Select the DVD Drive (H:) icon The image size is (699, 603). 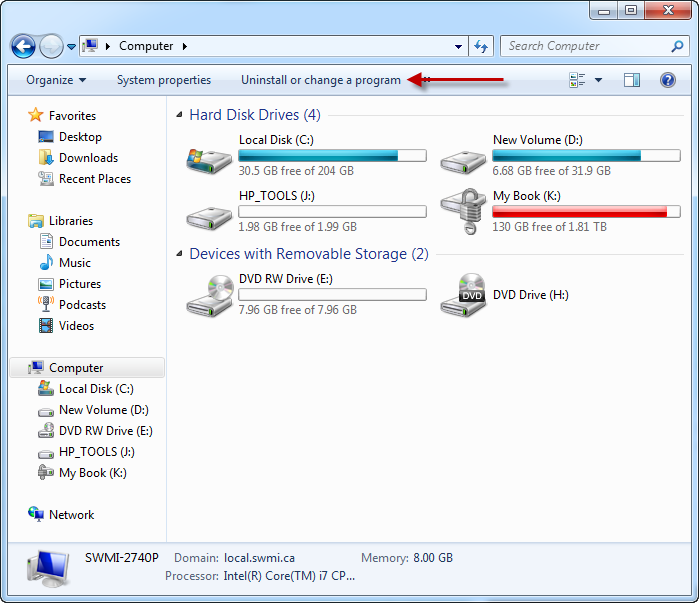click(463, 295)
